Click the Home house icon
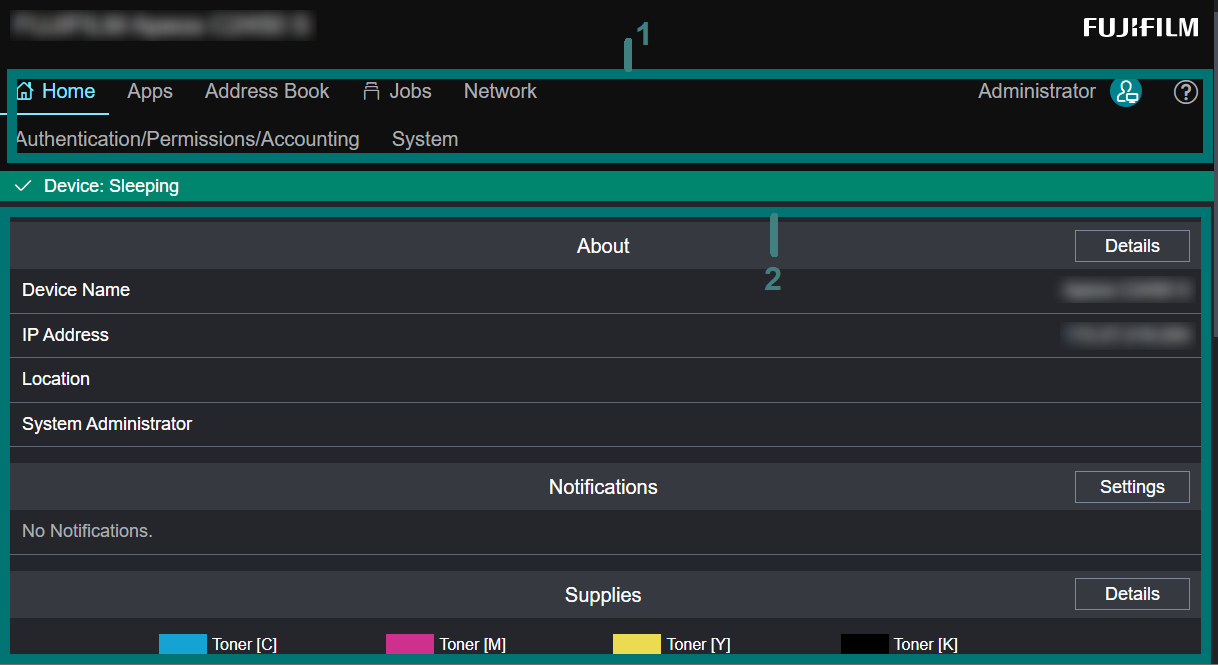 pos(25,91)
